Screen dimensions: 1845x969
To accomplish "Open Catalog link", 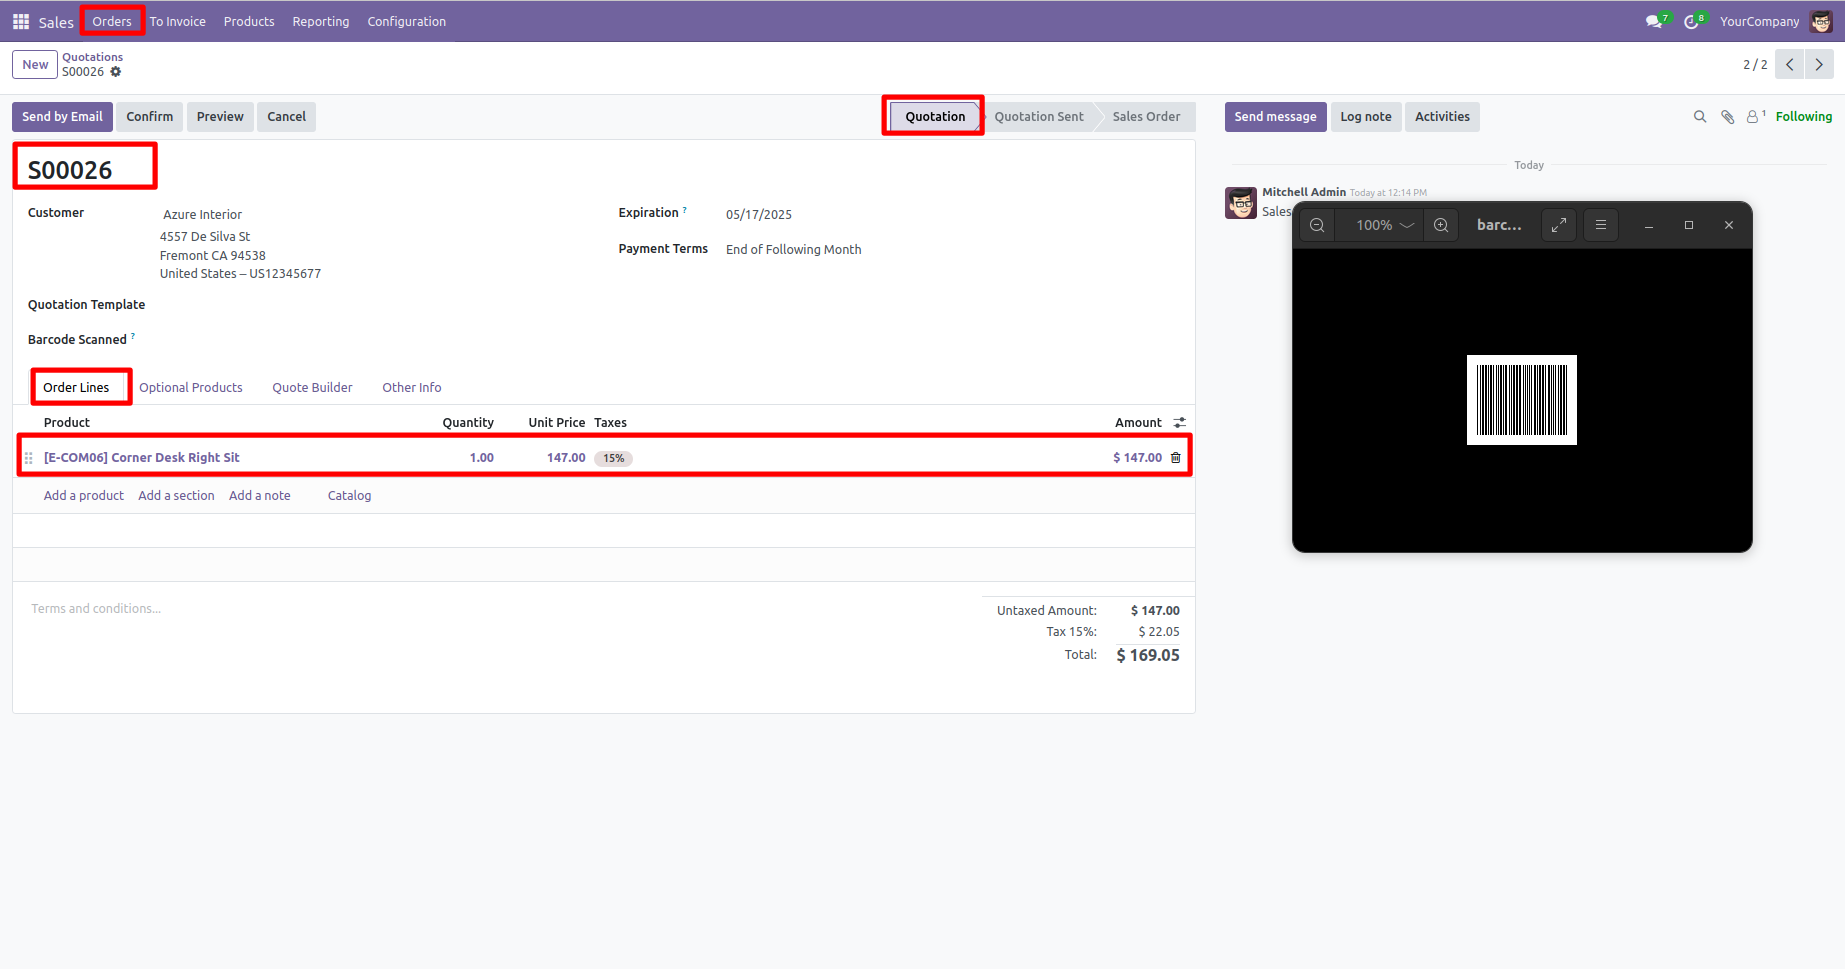I will point(349,496).
